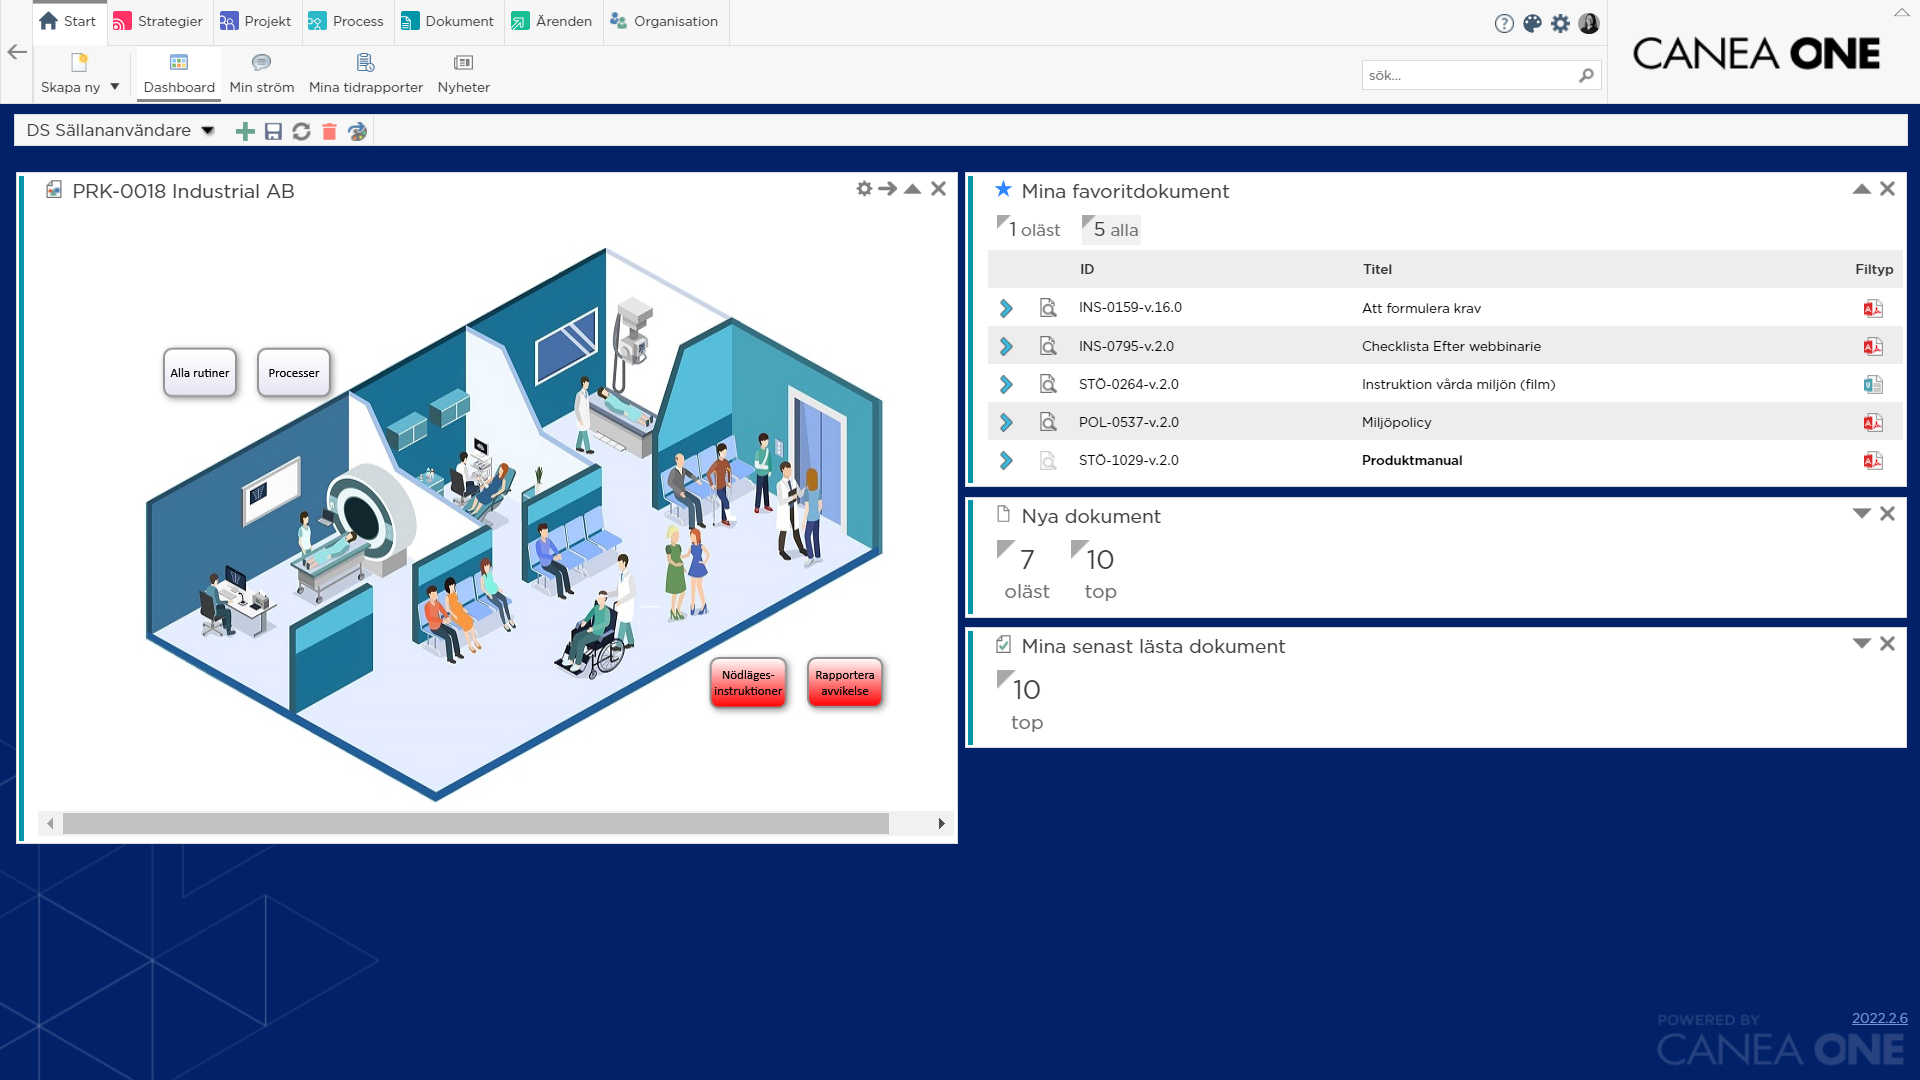Image resolution: width=1920 pixels, height=1080 pixels.
Task: Expand the Nya dokument widget
Action: pyautogui.click(x=1861, y=514)
